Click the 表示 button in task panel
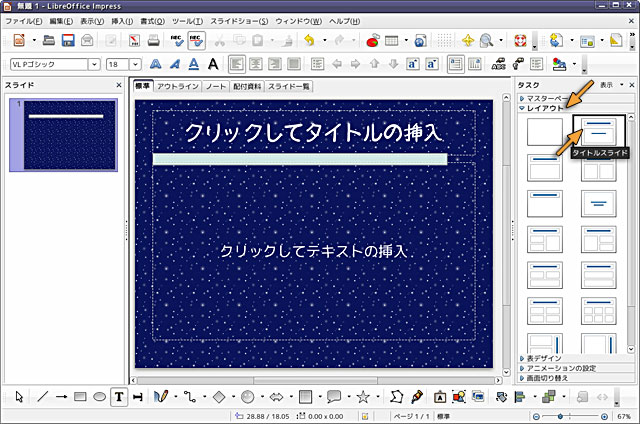 pos(606,85)
